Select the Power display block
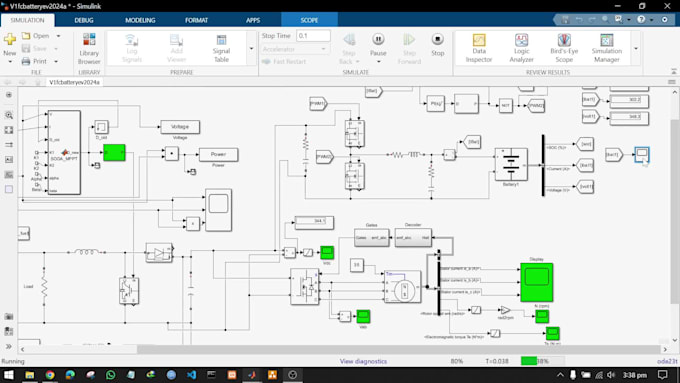Viewport: 680px width, 383px height. [x=218, y=154]
